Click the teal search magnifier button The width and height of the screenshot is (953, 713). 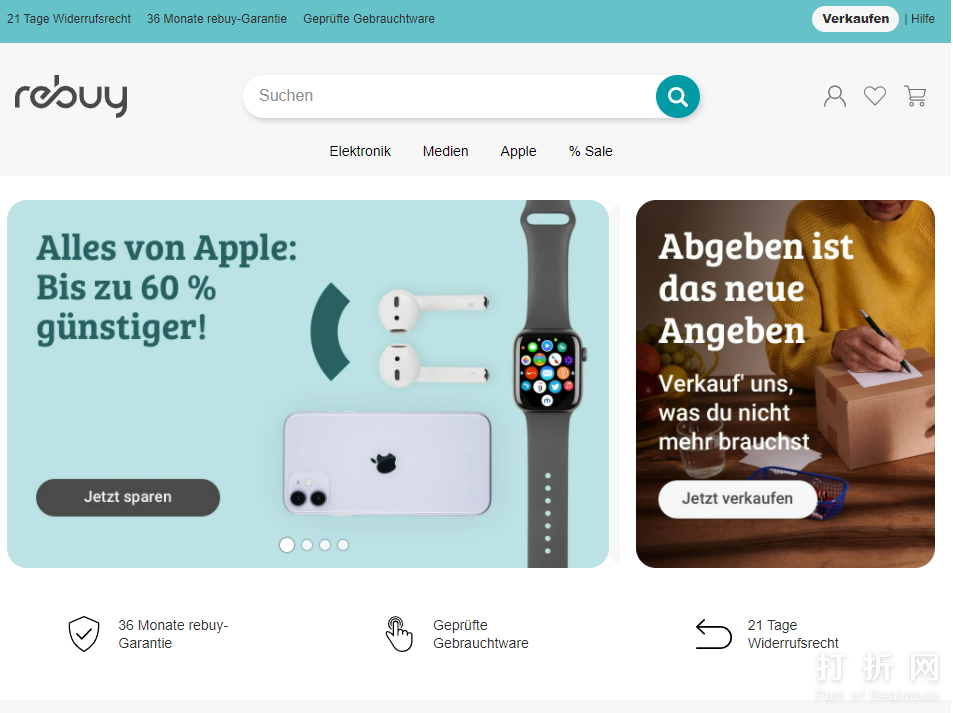[678, 97]
